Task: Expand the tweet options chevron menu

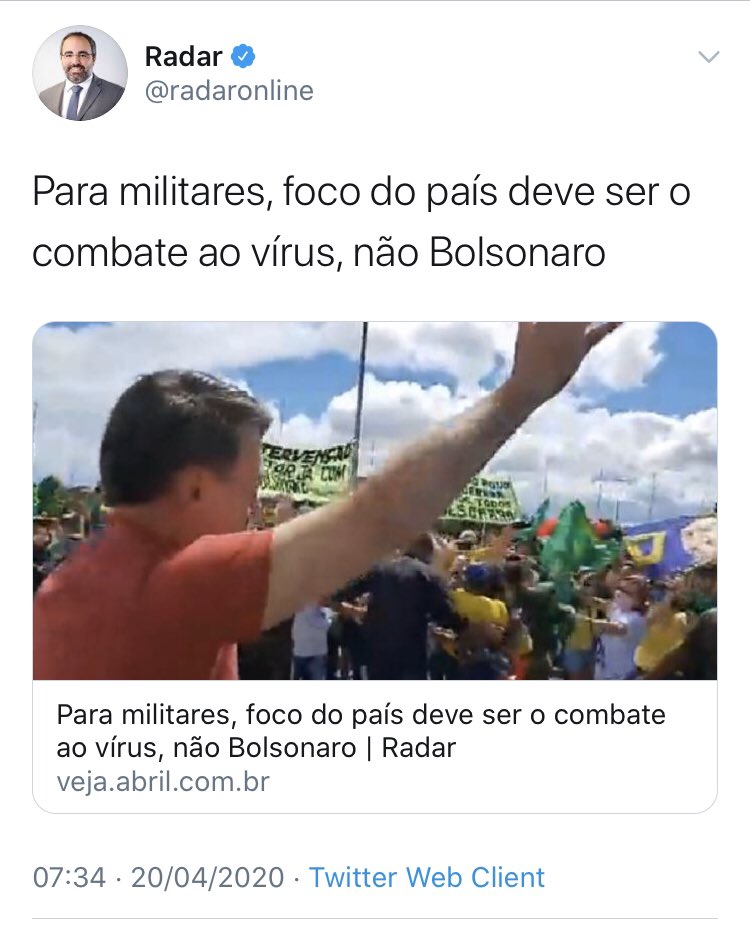Action: (x=708, y=57)
